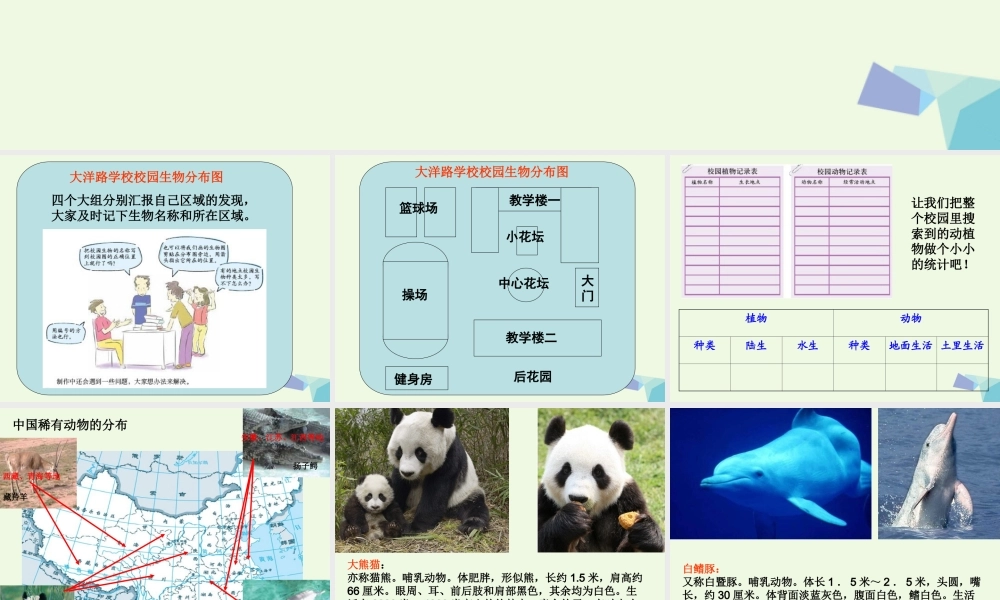Click the red 白鳍豚 heading
The width and height of the screenshot is (1000, 600).
(x=702, y=569)
